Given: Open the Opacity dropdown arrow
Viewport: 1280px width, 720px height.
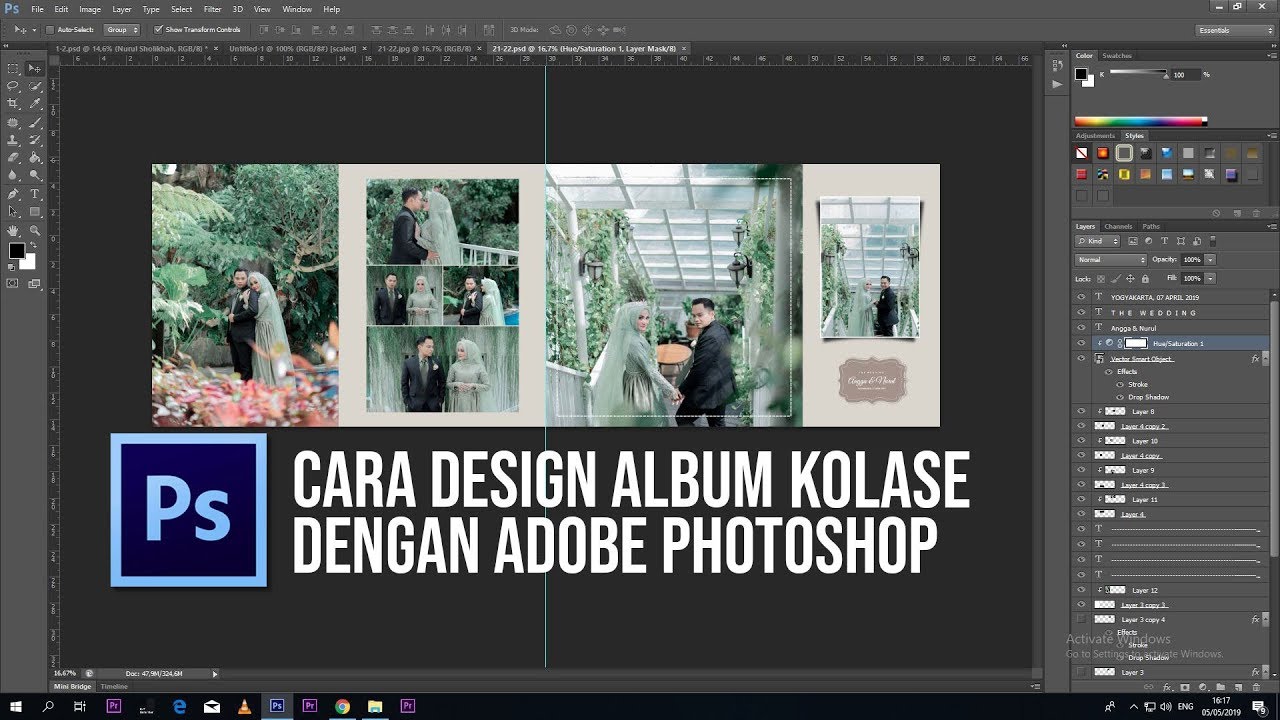Looking at the screenshot, I should coord(1210,259).
